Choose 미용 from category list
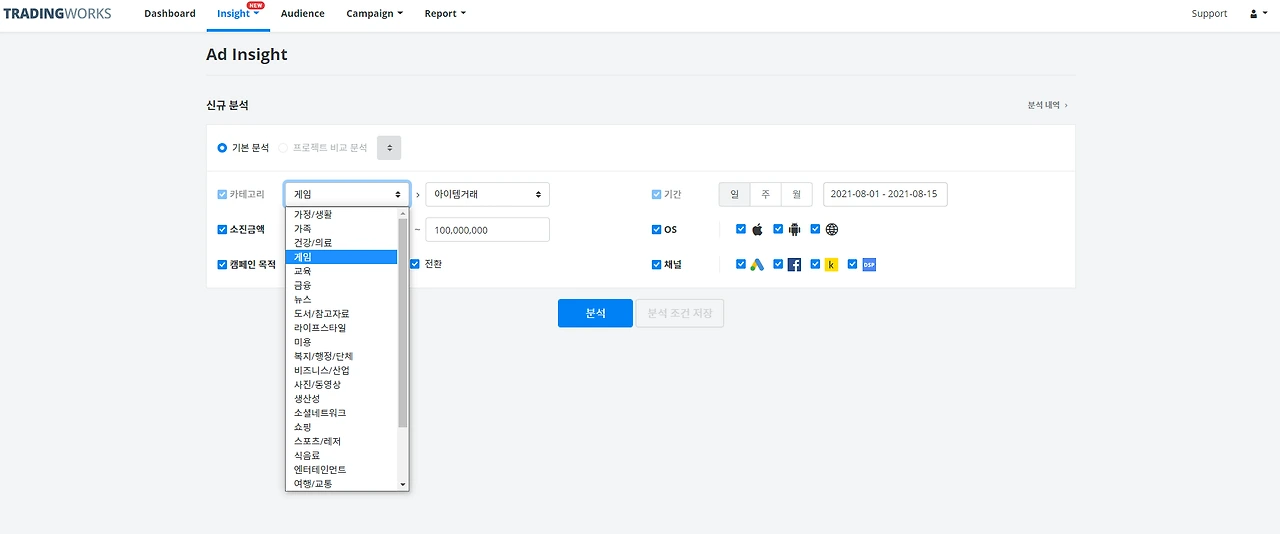This screenshot has height=534, width=1280. pos(342,342)
